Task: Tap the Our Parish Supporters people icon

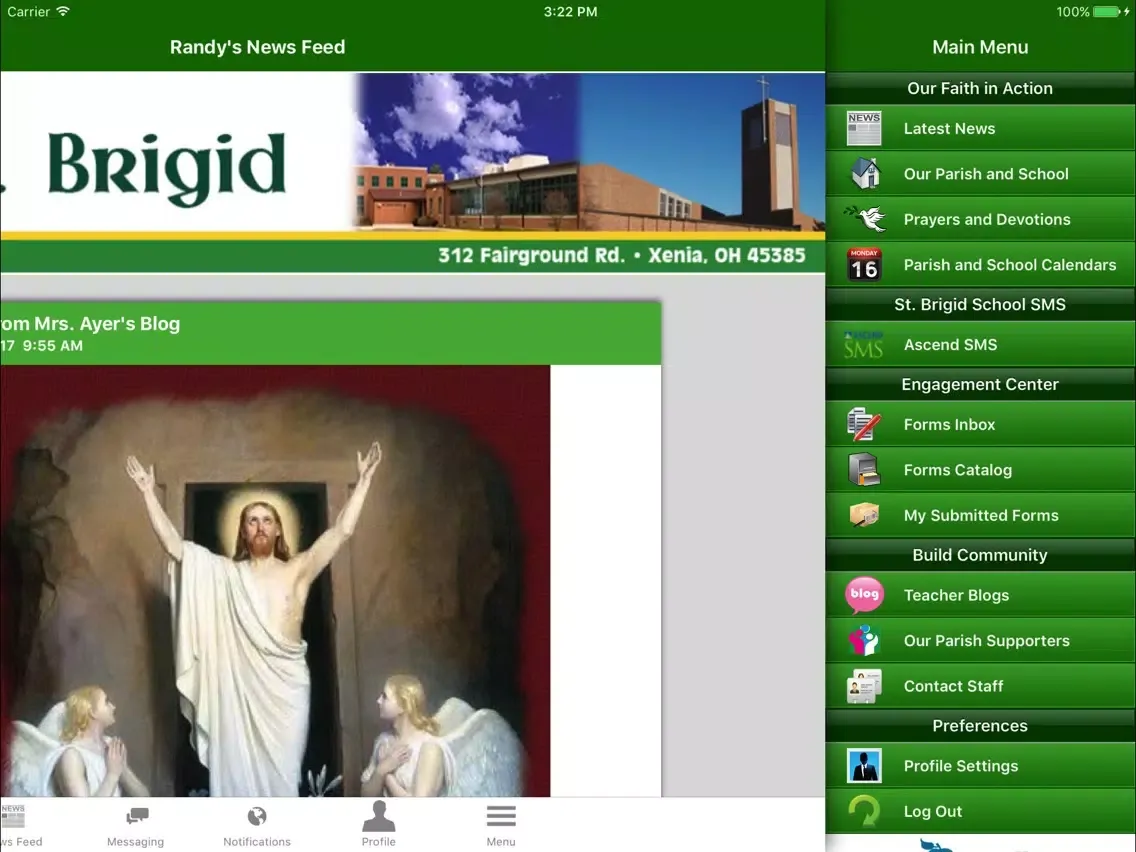Action: pos(864,640)
